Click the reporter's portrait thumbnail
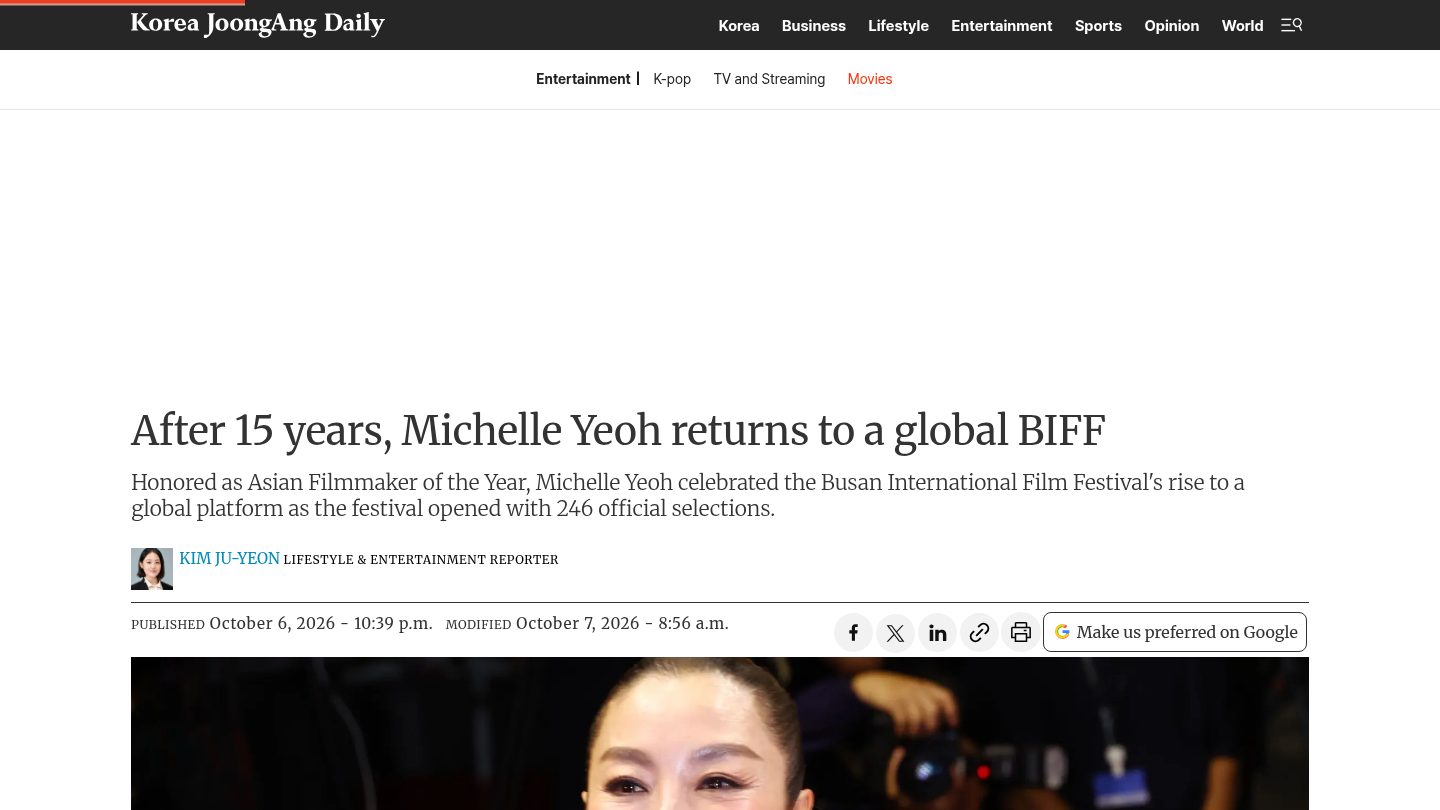This screenshot has height=810, width=1440. coord(152,569)
